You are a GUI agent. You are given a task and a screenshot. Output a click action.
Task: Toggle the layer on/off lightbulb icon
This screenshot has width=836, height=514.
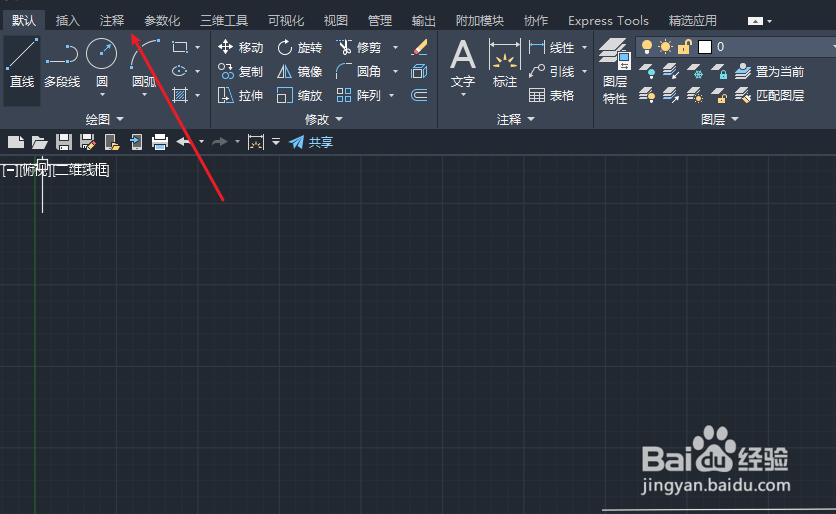tap(646, 47)
